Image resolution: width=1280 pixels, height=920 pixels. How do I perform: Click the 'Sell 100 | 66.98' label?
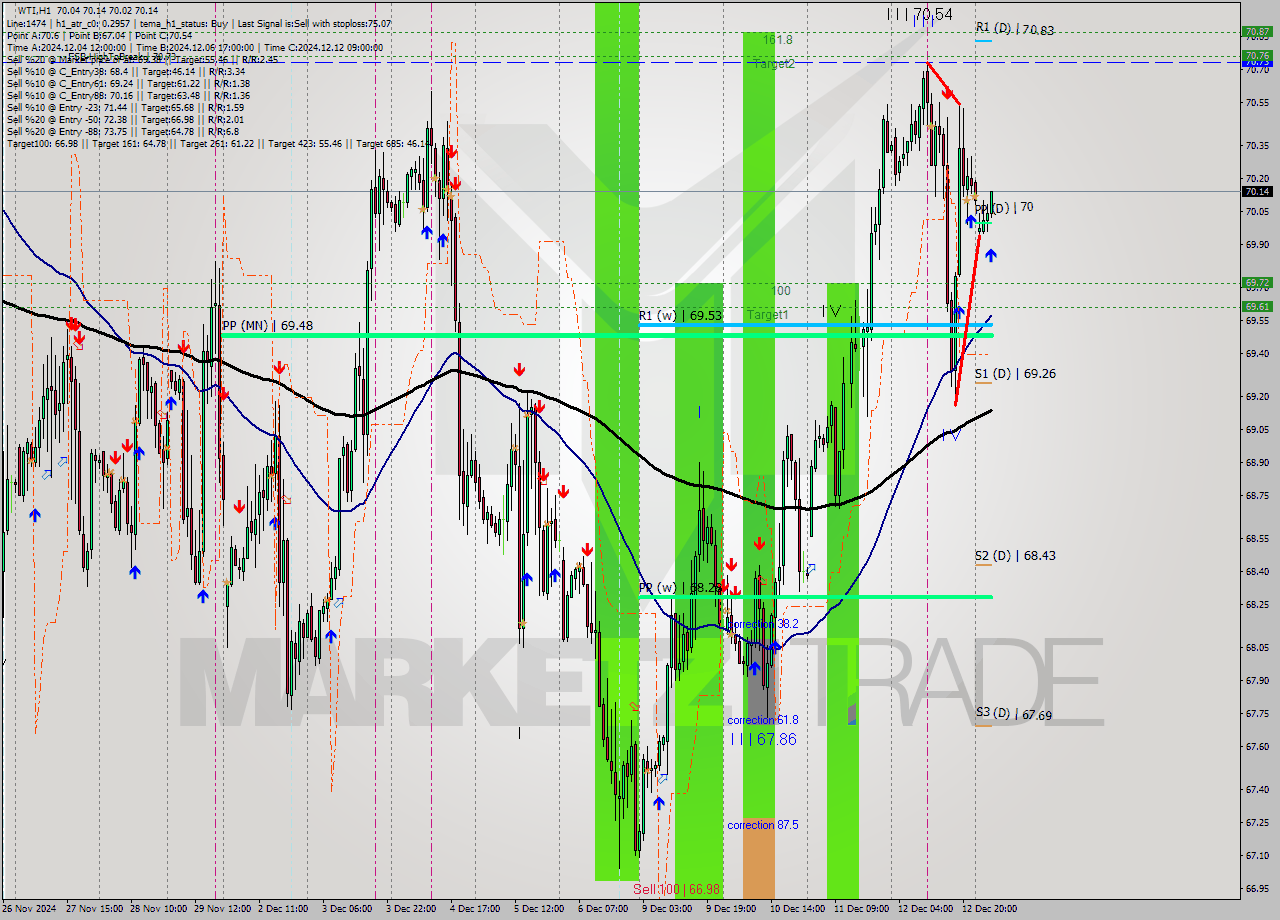pos(677,889)
